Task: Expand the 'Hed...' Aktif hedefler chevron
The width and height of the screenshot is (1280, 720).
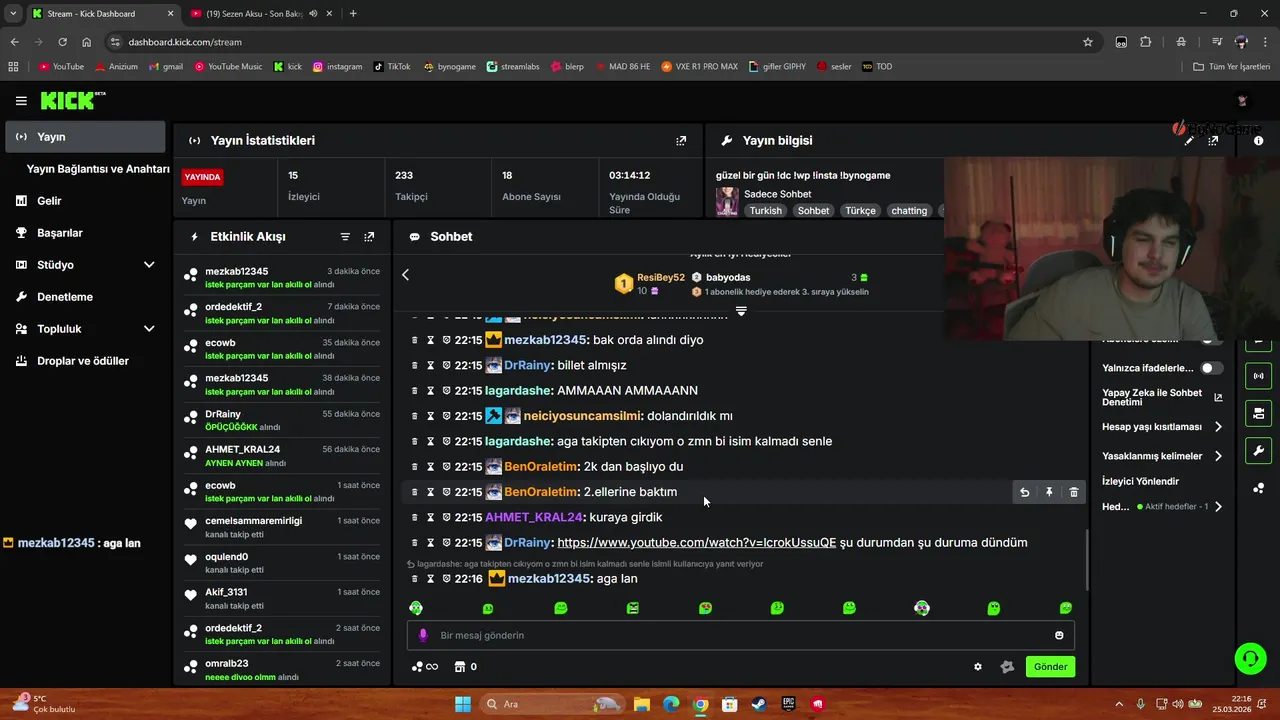Action: (x=1218, y=507)
